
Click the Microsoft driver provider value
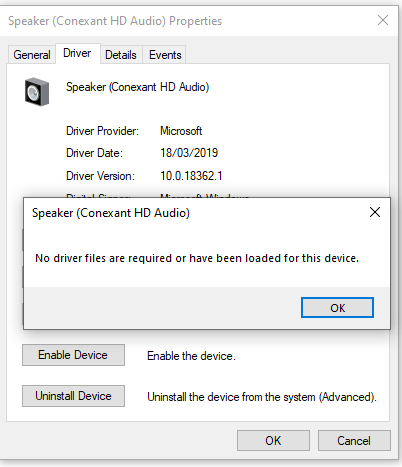tap(181, 131)
